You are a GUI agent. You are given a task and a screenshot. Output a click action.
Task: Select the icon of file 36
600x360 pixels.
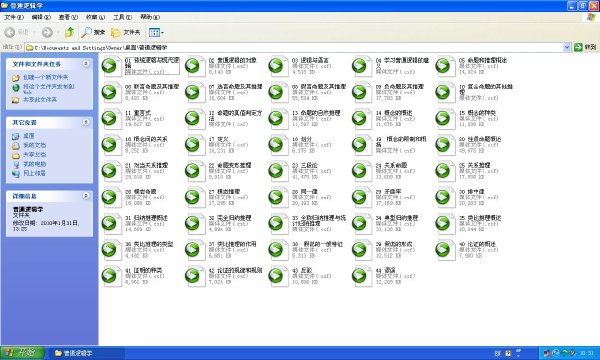(x=111, y=249)
